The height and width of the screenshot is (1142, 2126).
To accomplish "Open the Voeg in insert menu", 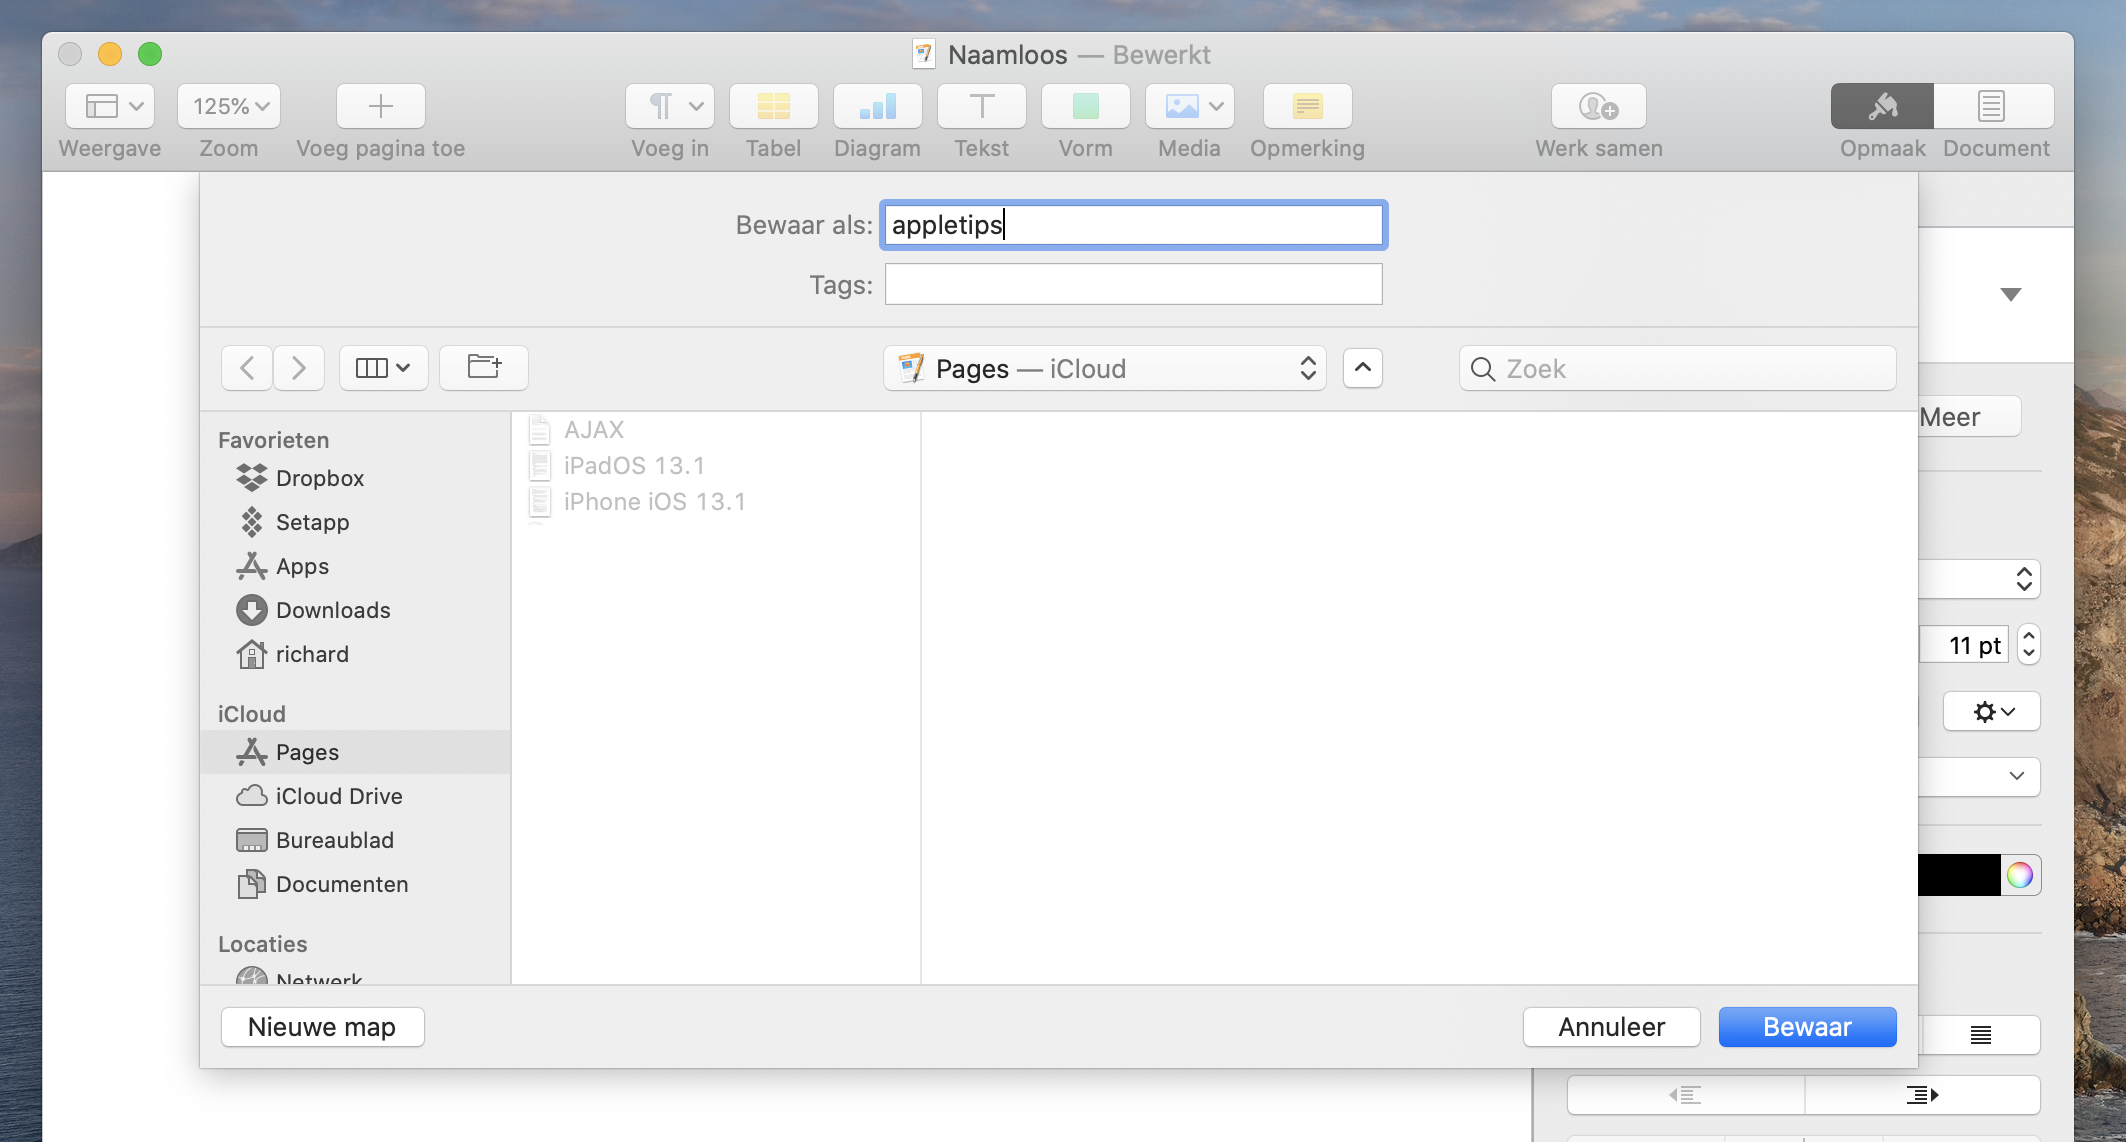I will [667, 106].
